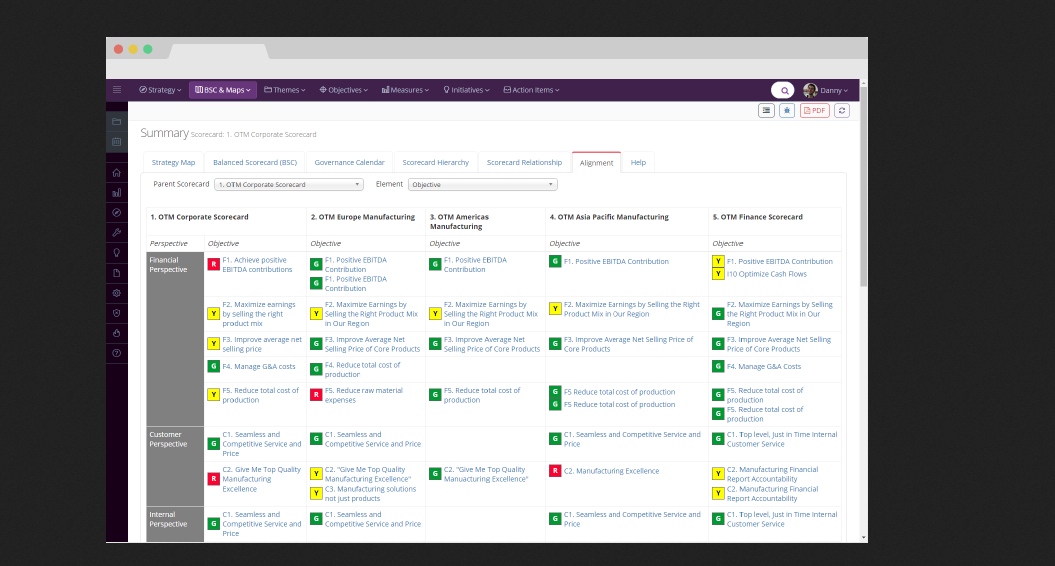
Task: Open the Danny user account menu
Action: click(826, 90)
